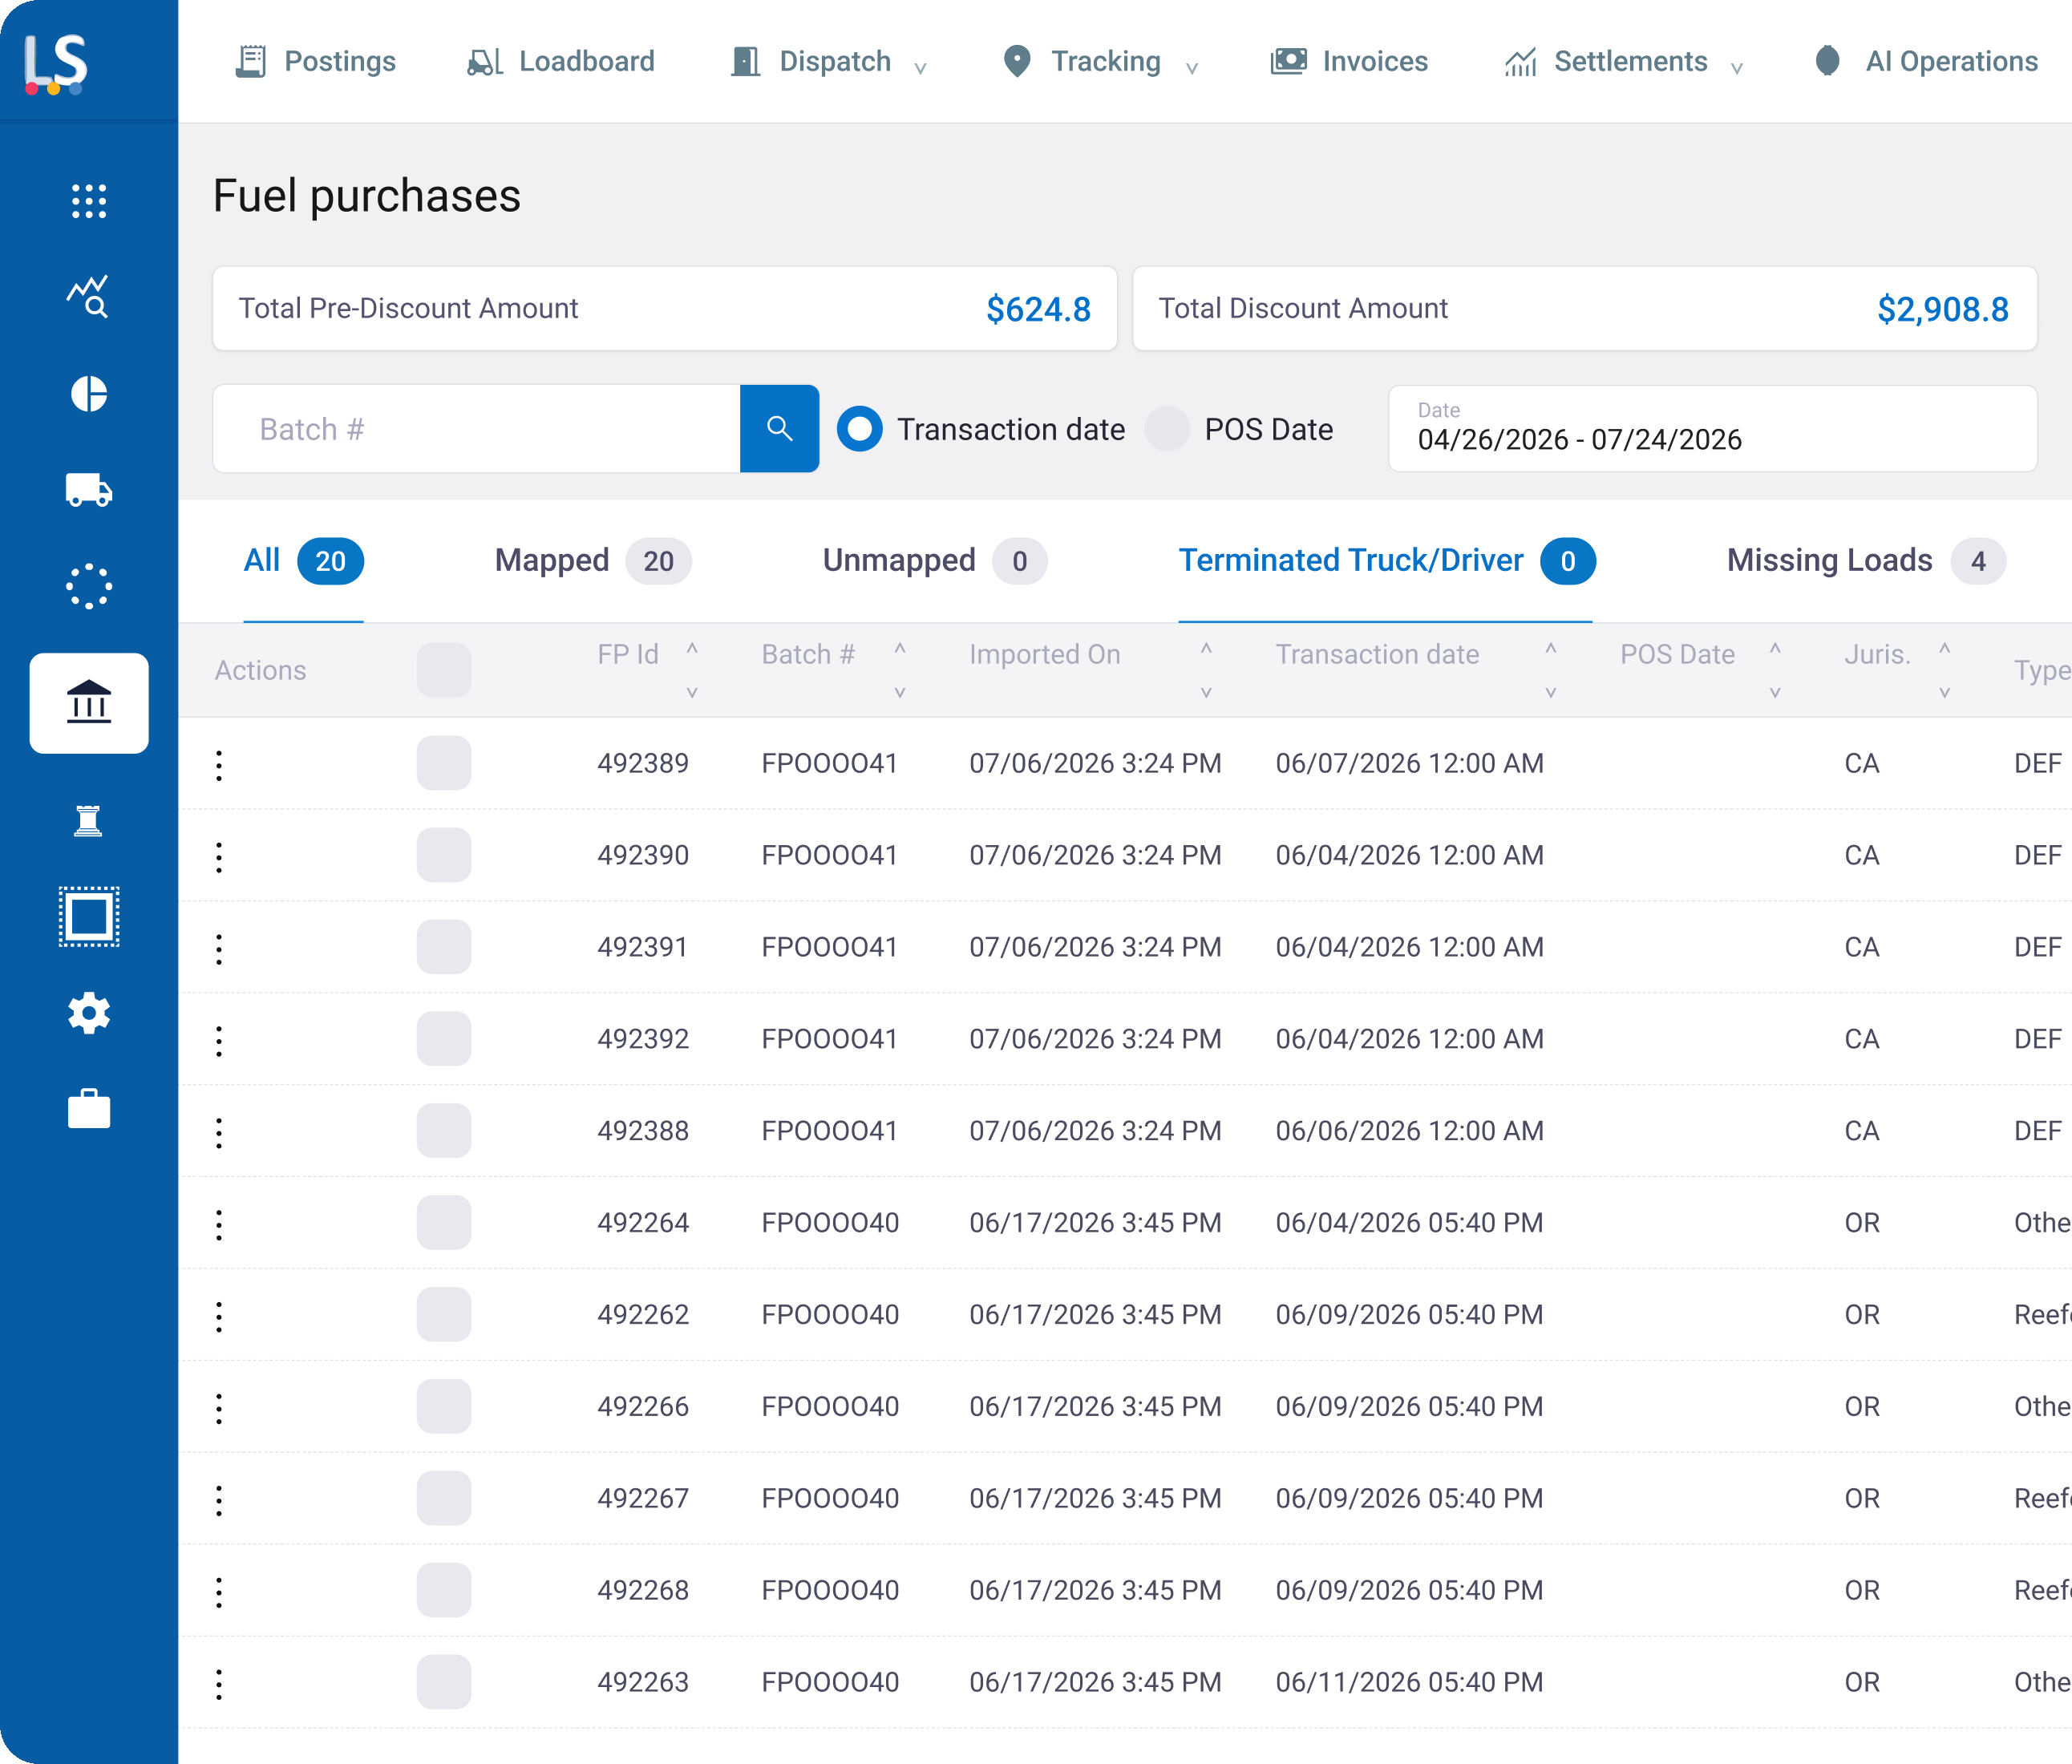This screenshot has height=1764, width=2072.
Task: Toggle the select-all checkbox in table header
Action: tap(444, 670)
